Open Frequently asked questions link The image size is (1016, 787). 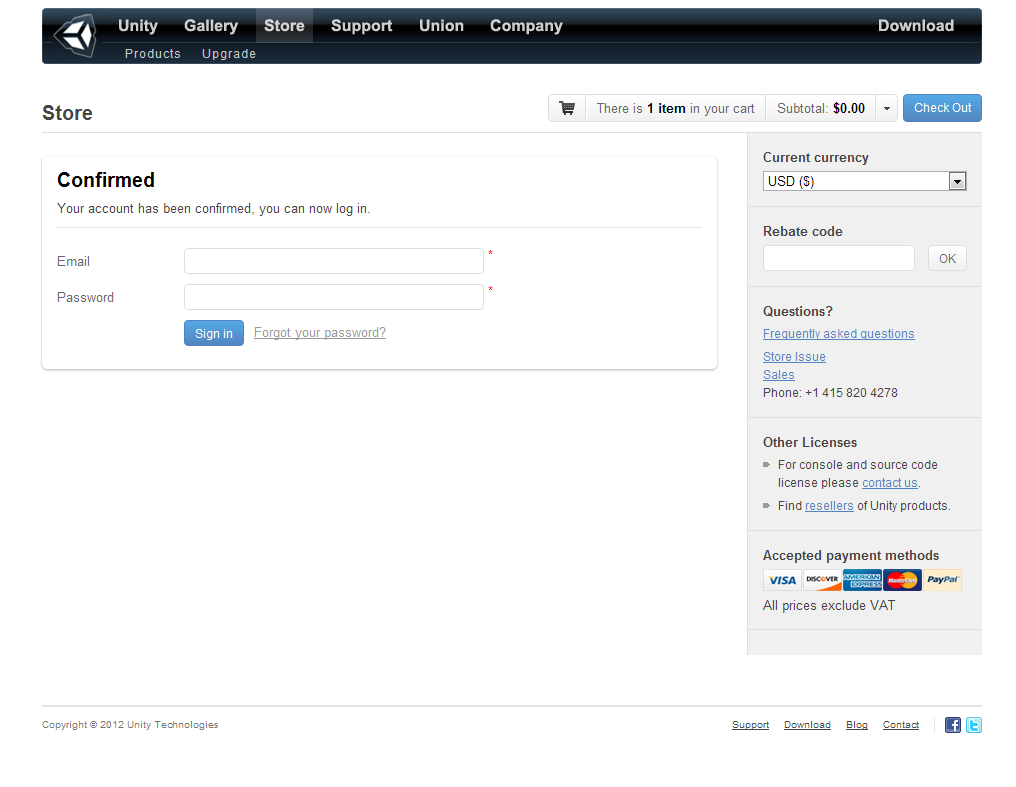pyautogui.click(x=838, y=334)
